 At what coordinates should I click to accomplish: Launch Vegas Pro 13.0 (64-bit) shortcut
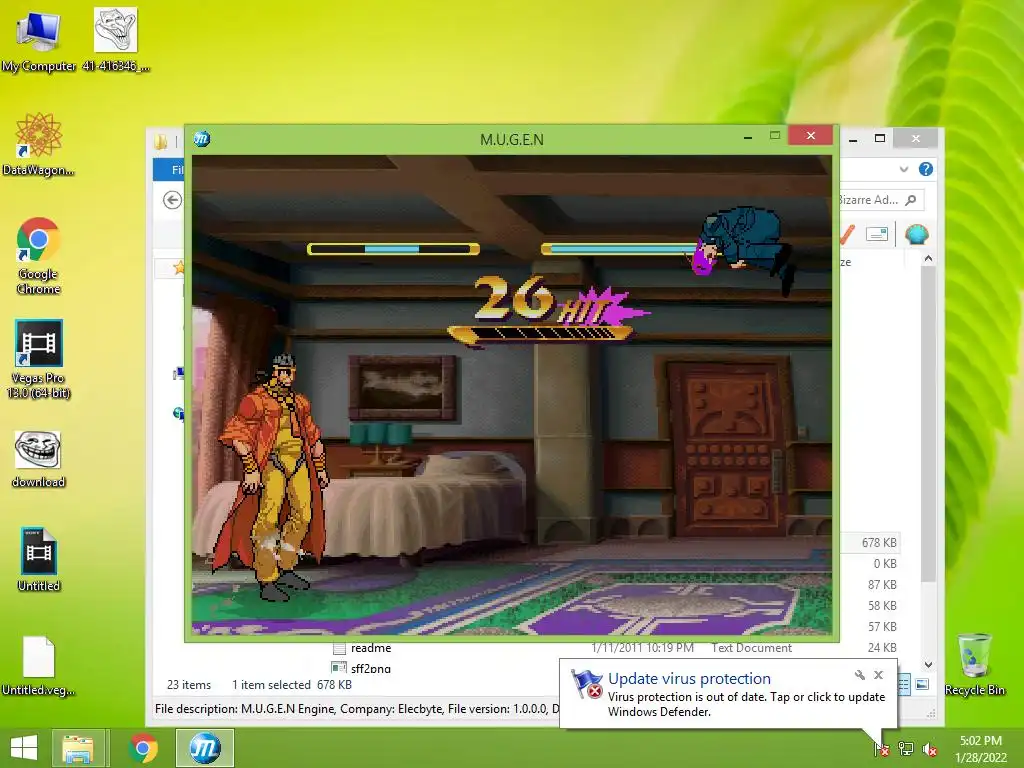tap(38, 359)
